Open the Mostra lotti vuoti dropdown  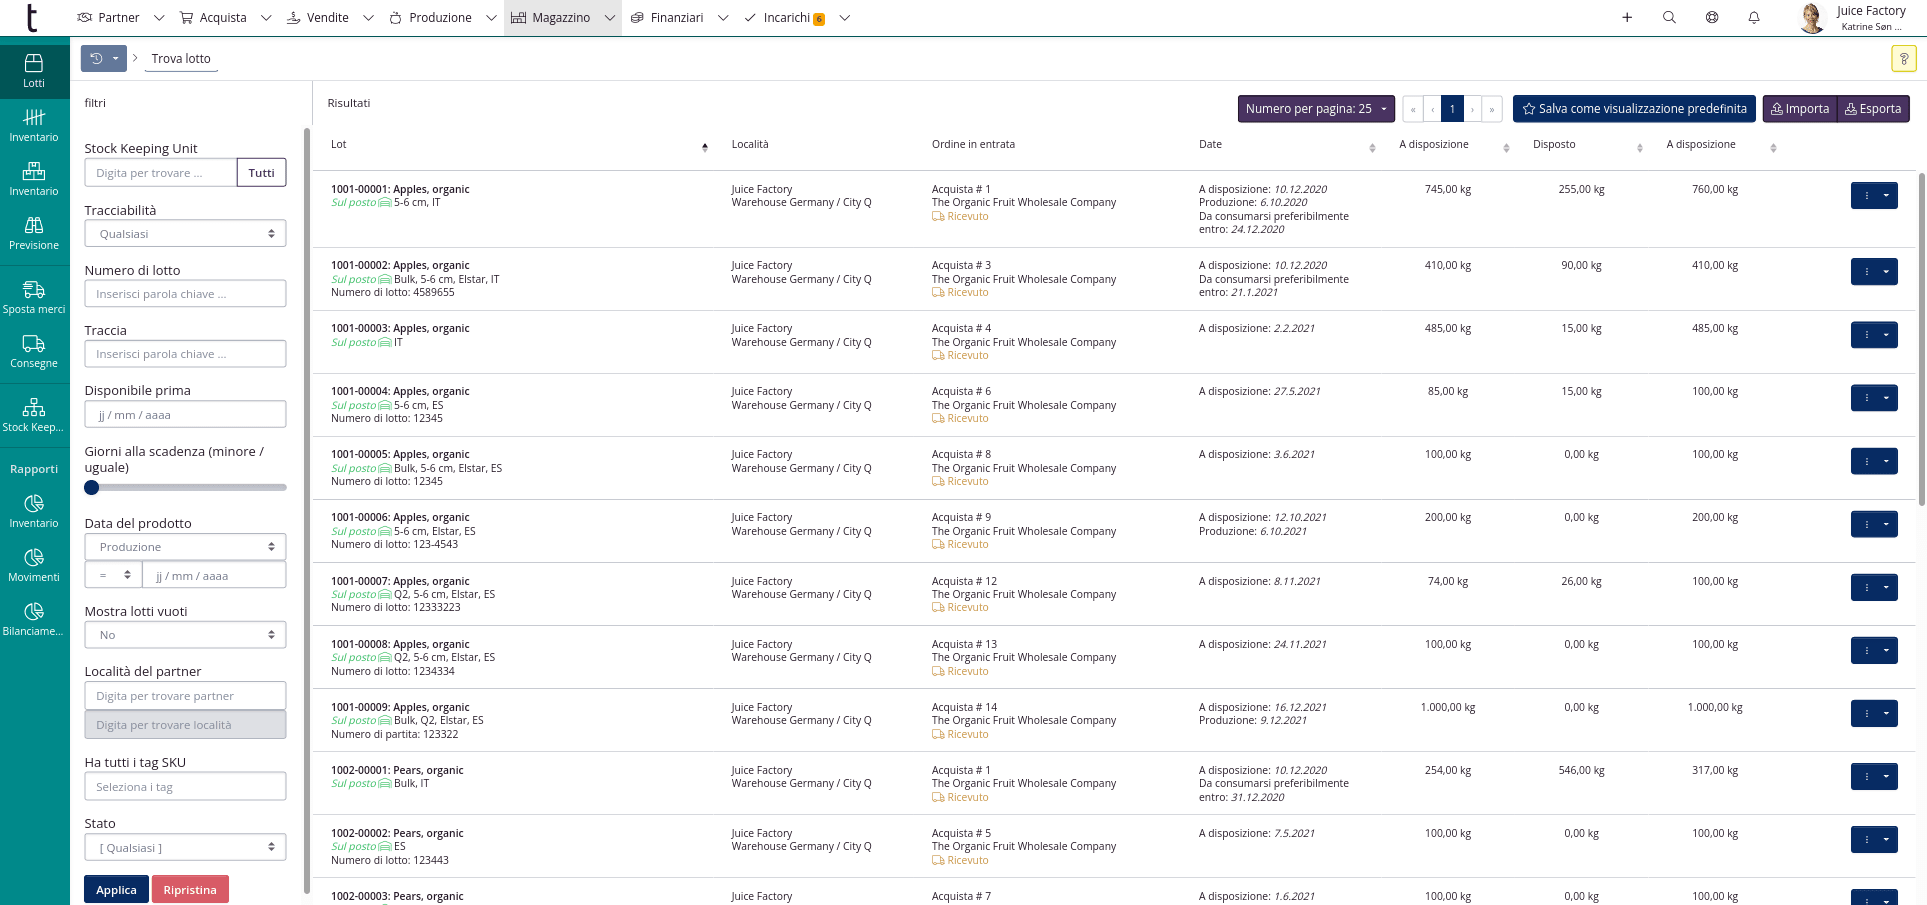pos(185,635)
